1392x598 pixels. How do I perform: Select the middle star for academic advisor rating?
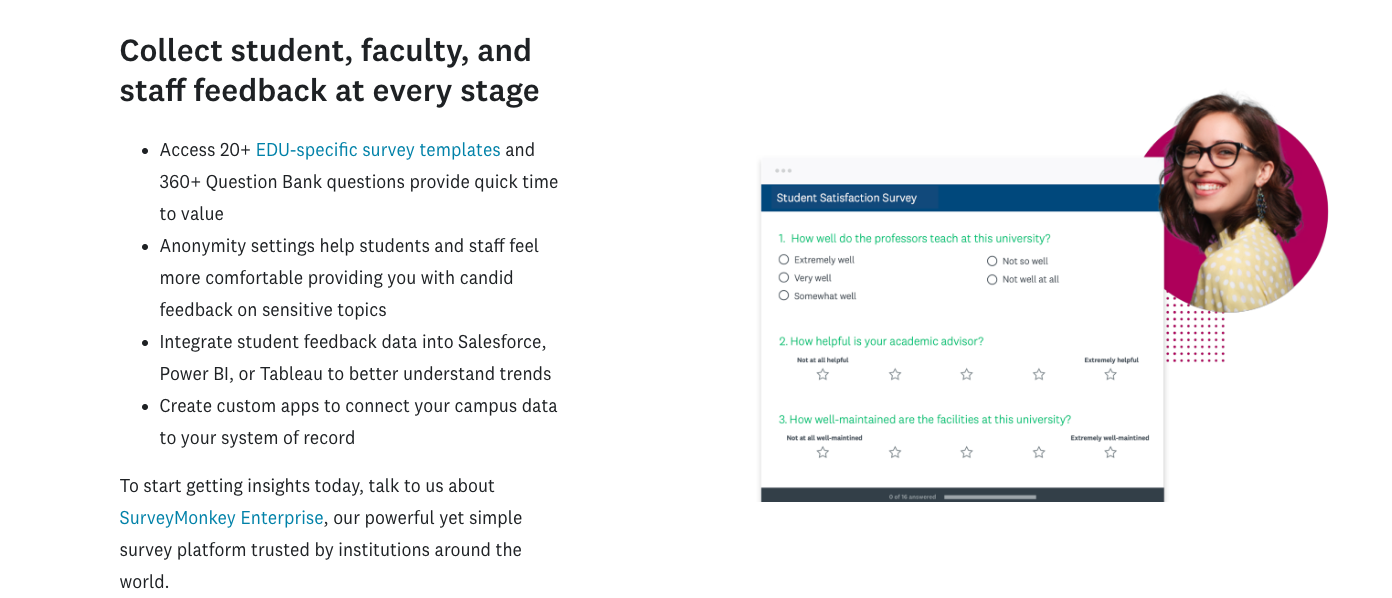(x=967, y=375)
